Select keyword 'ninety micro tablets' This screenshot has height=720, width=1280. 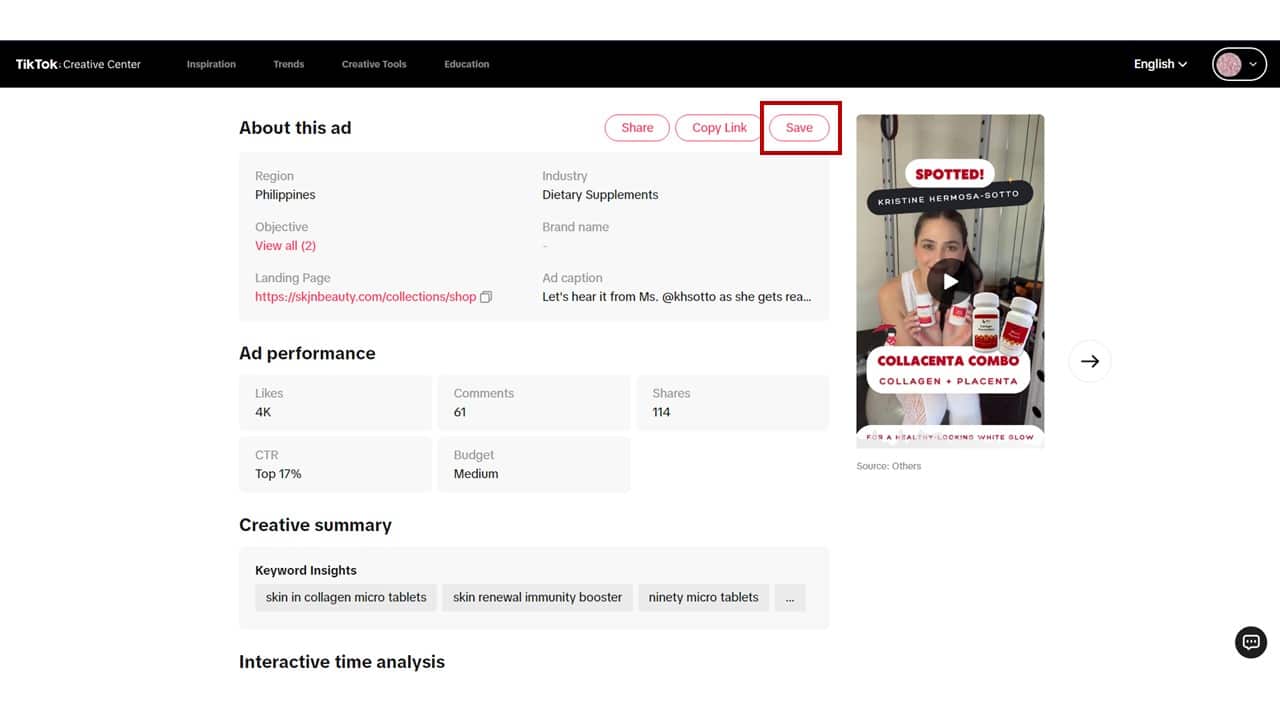703,598
